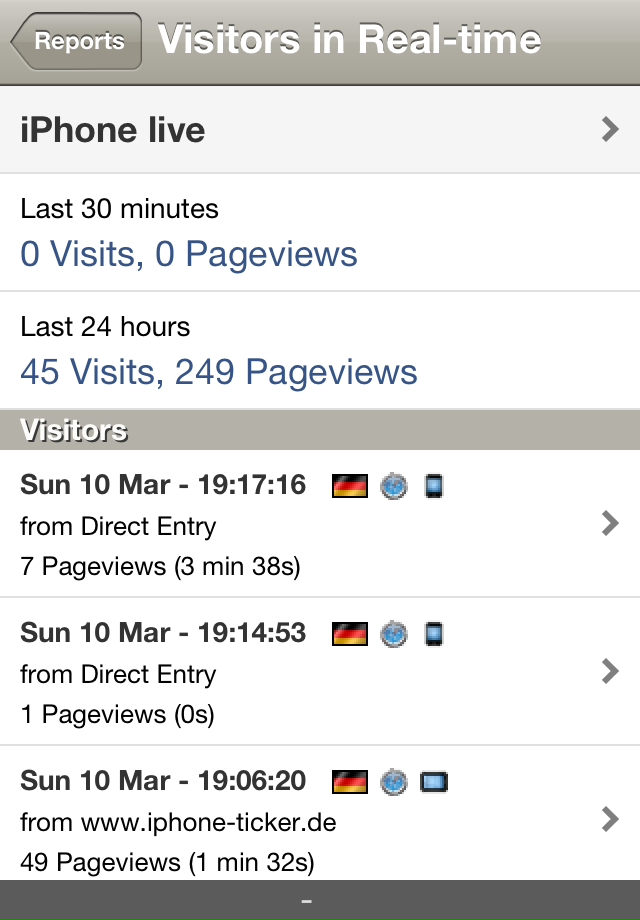Tap the bottom gray status bar

320,900
